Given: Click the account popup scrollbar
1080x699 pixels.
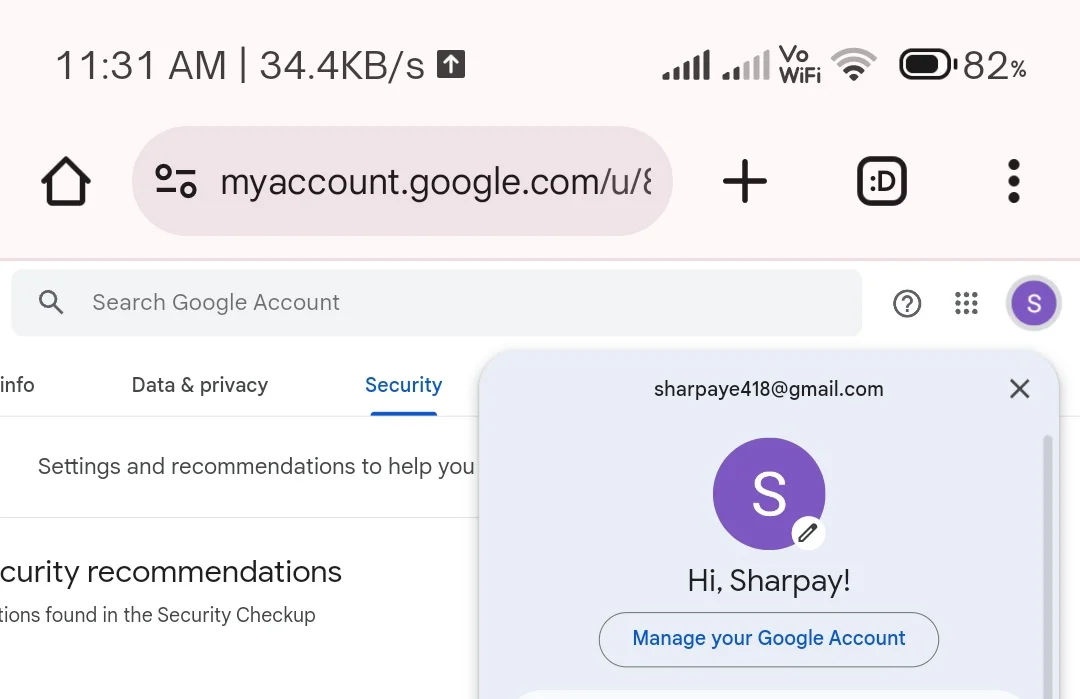Looking at the screenshot, I should (1048, 565).
